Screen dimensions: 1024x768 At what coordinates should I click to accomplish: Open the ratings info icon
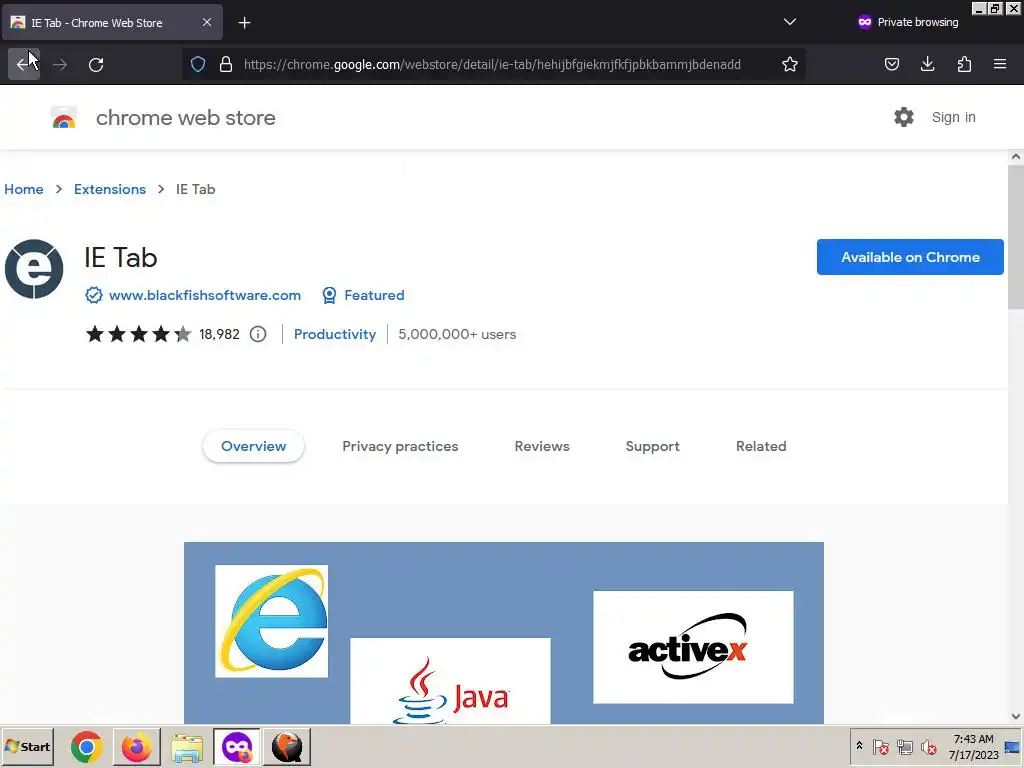tap(258, 334)
